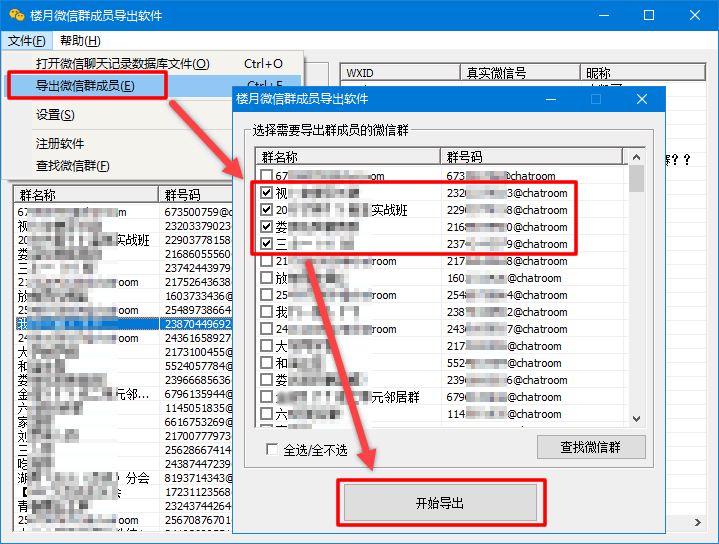Select highlighted row 23870449692 in main list
719x544 pixels.
(x=124, y=324)
